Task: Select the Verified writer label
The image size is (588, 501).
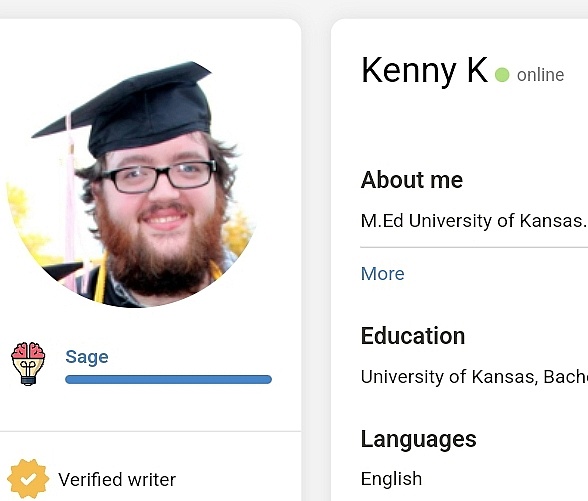Action: click(117, 479)
